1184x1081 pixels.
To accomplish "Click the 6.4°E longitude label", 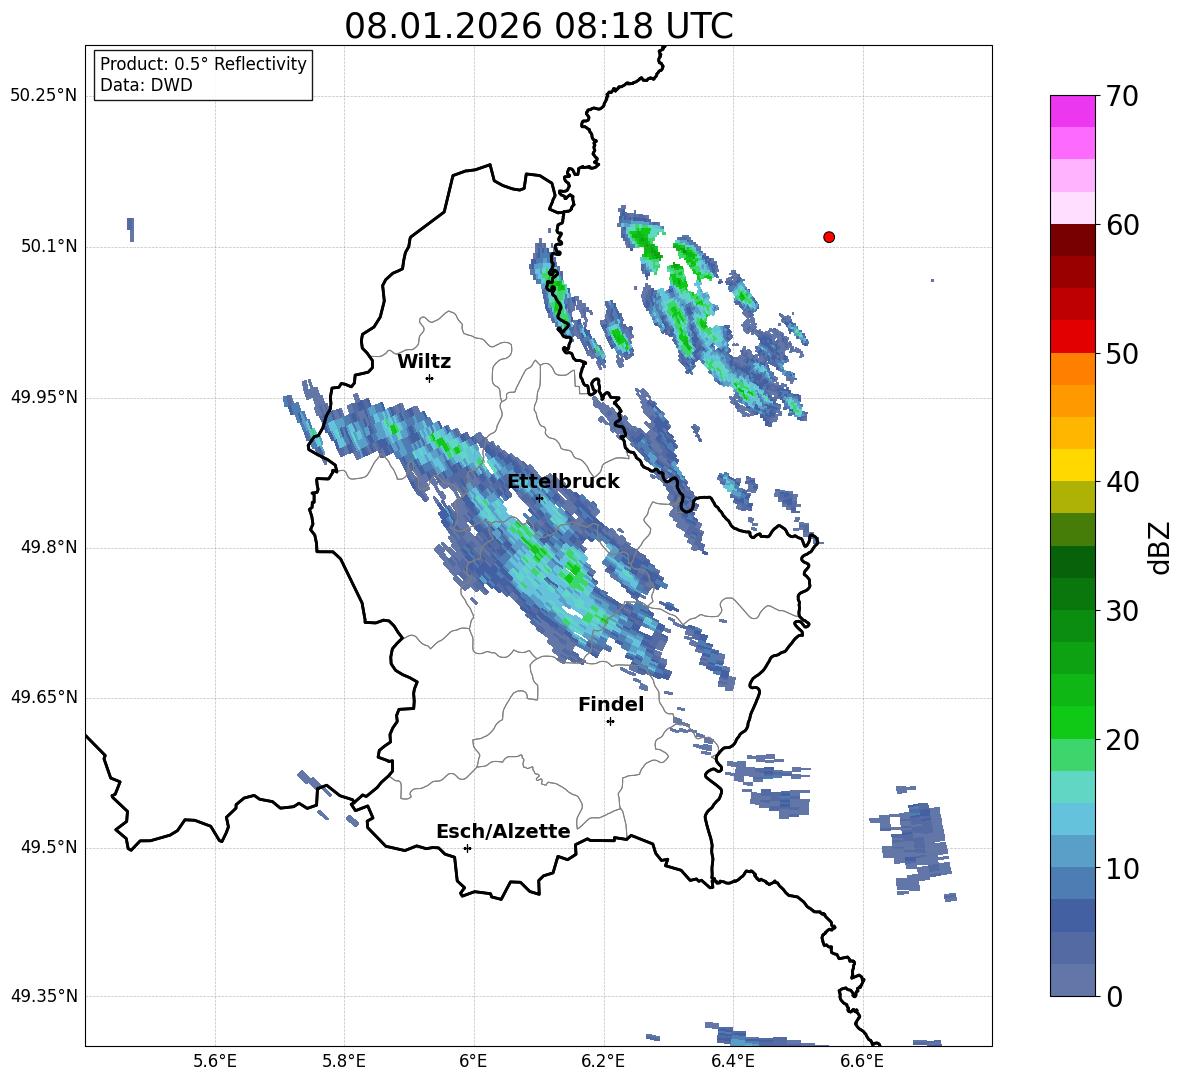I will pyautogui.click(x=732, y=1061).
